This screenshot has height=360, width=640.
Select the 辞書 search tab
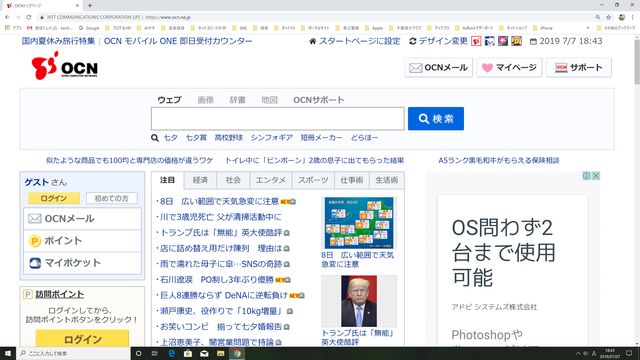pos(238,100)
